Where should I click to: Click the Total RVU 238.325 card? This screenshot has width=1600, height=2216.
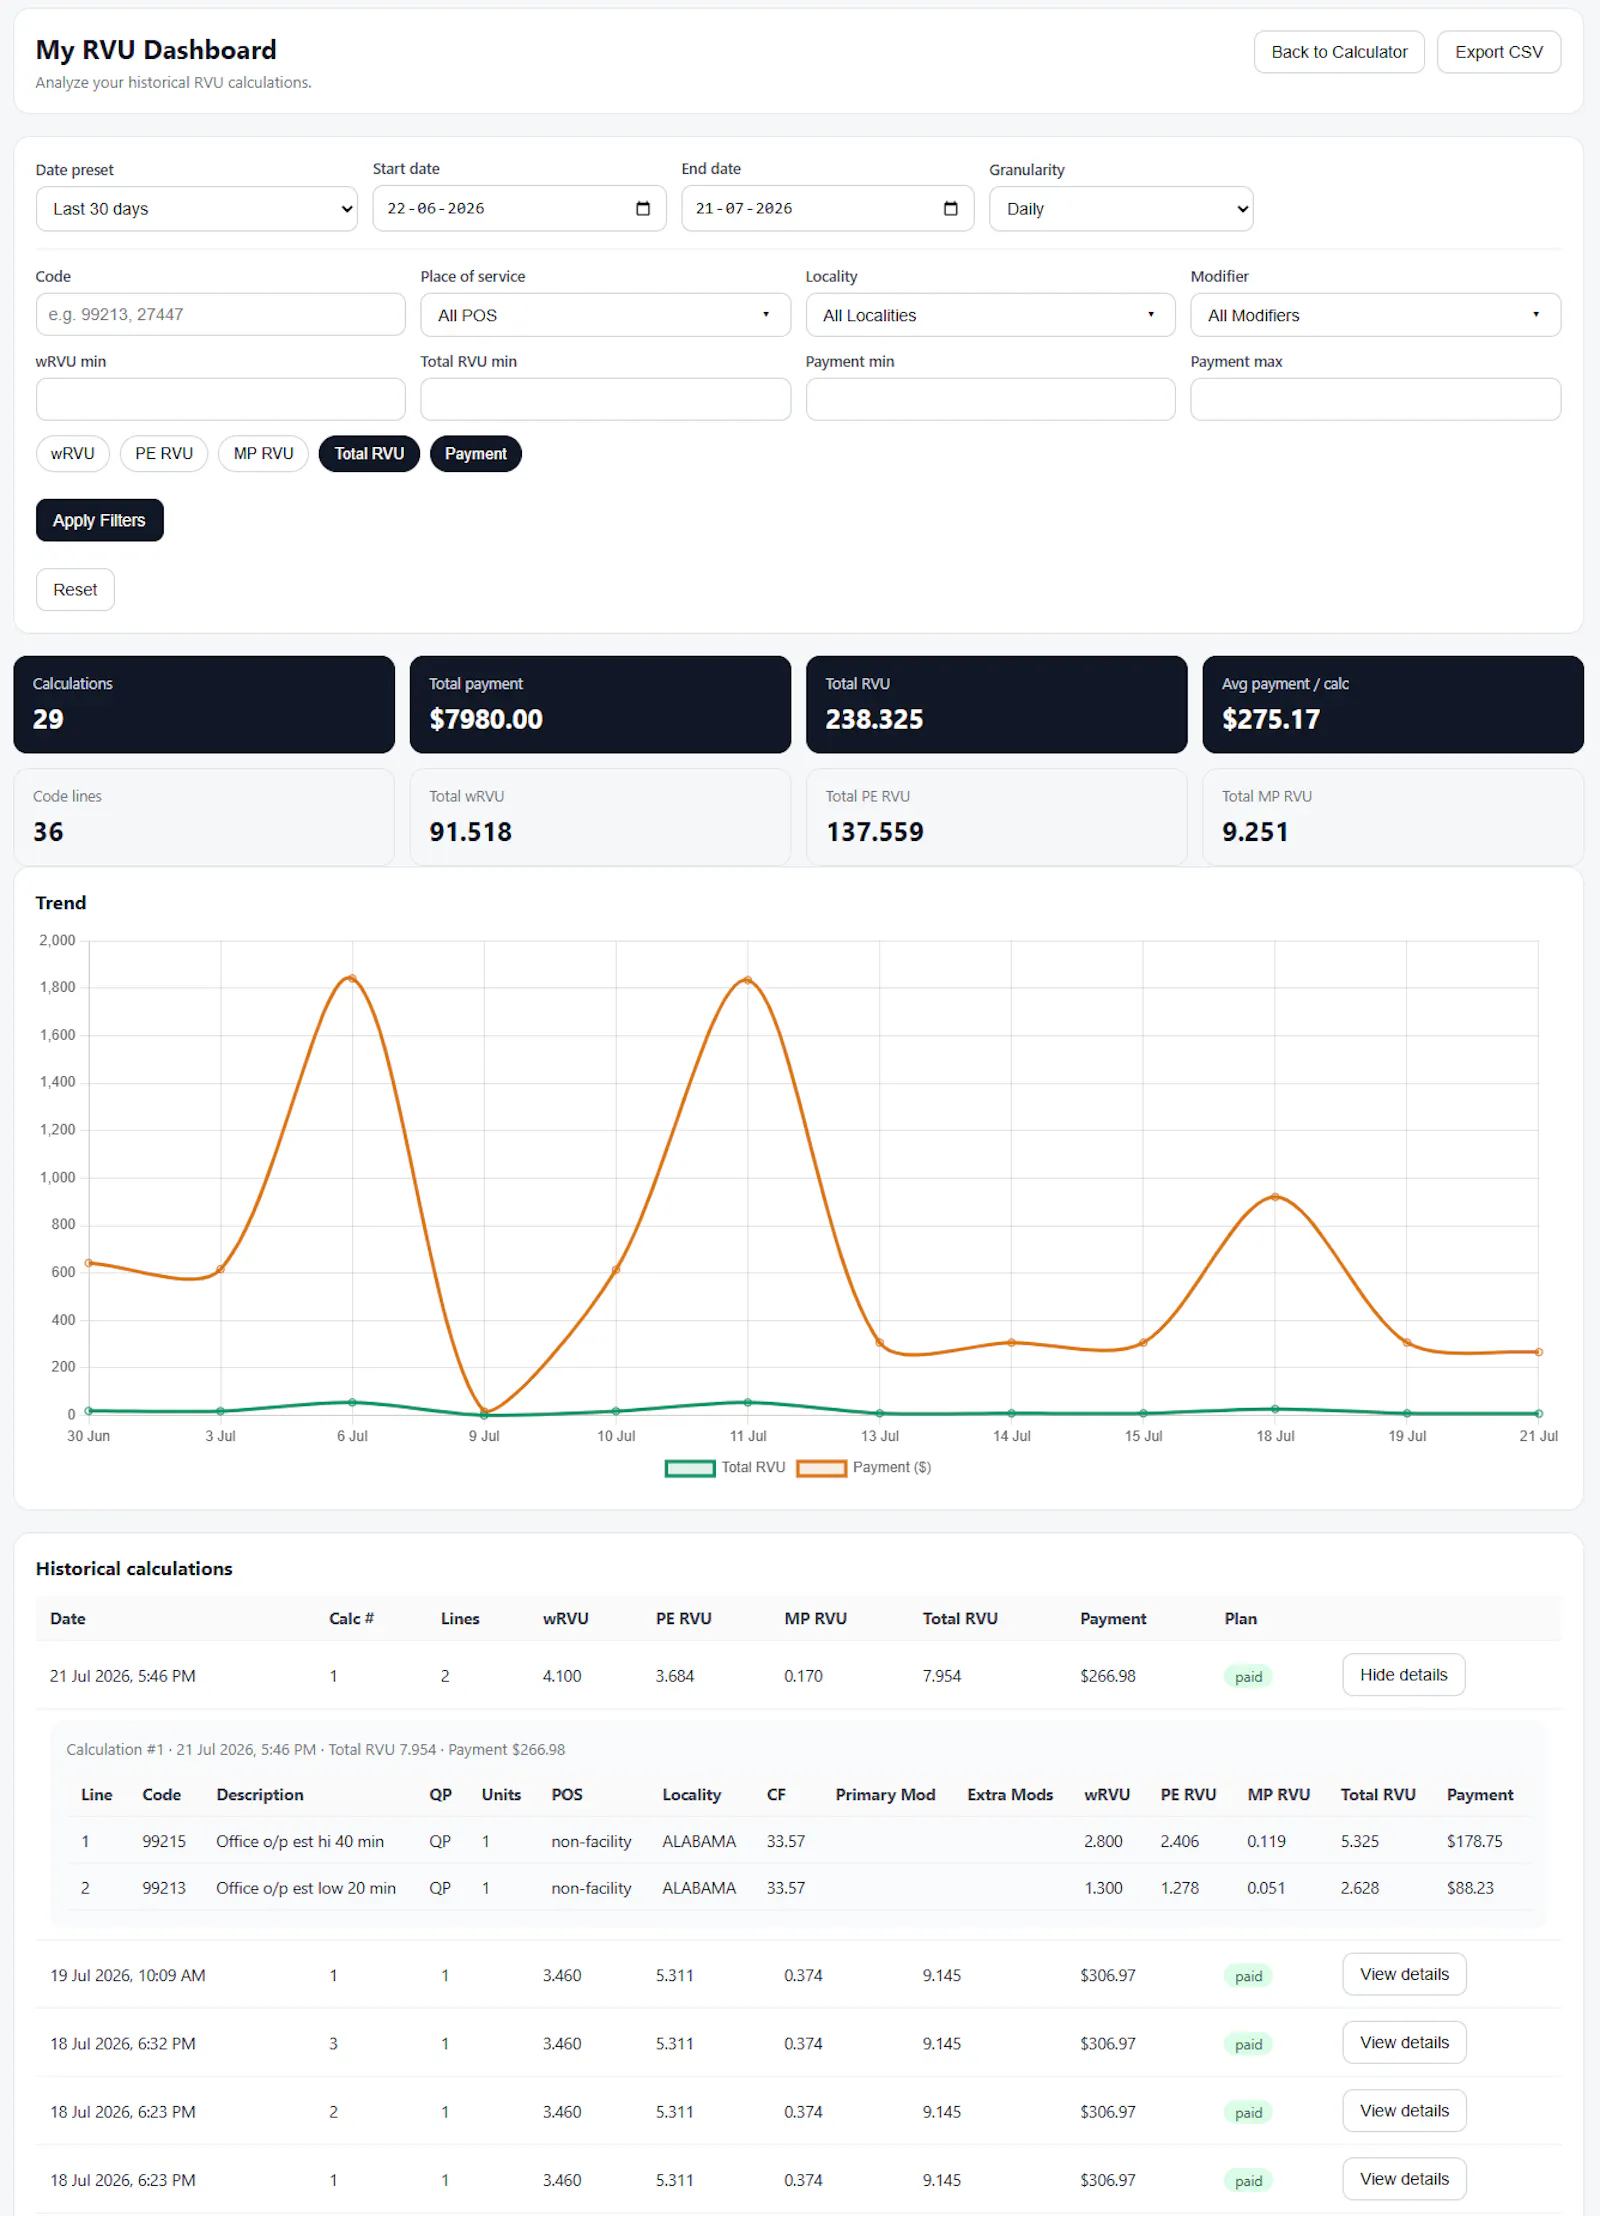pyautogui.click(x=996, y=704)
